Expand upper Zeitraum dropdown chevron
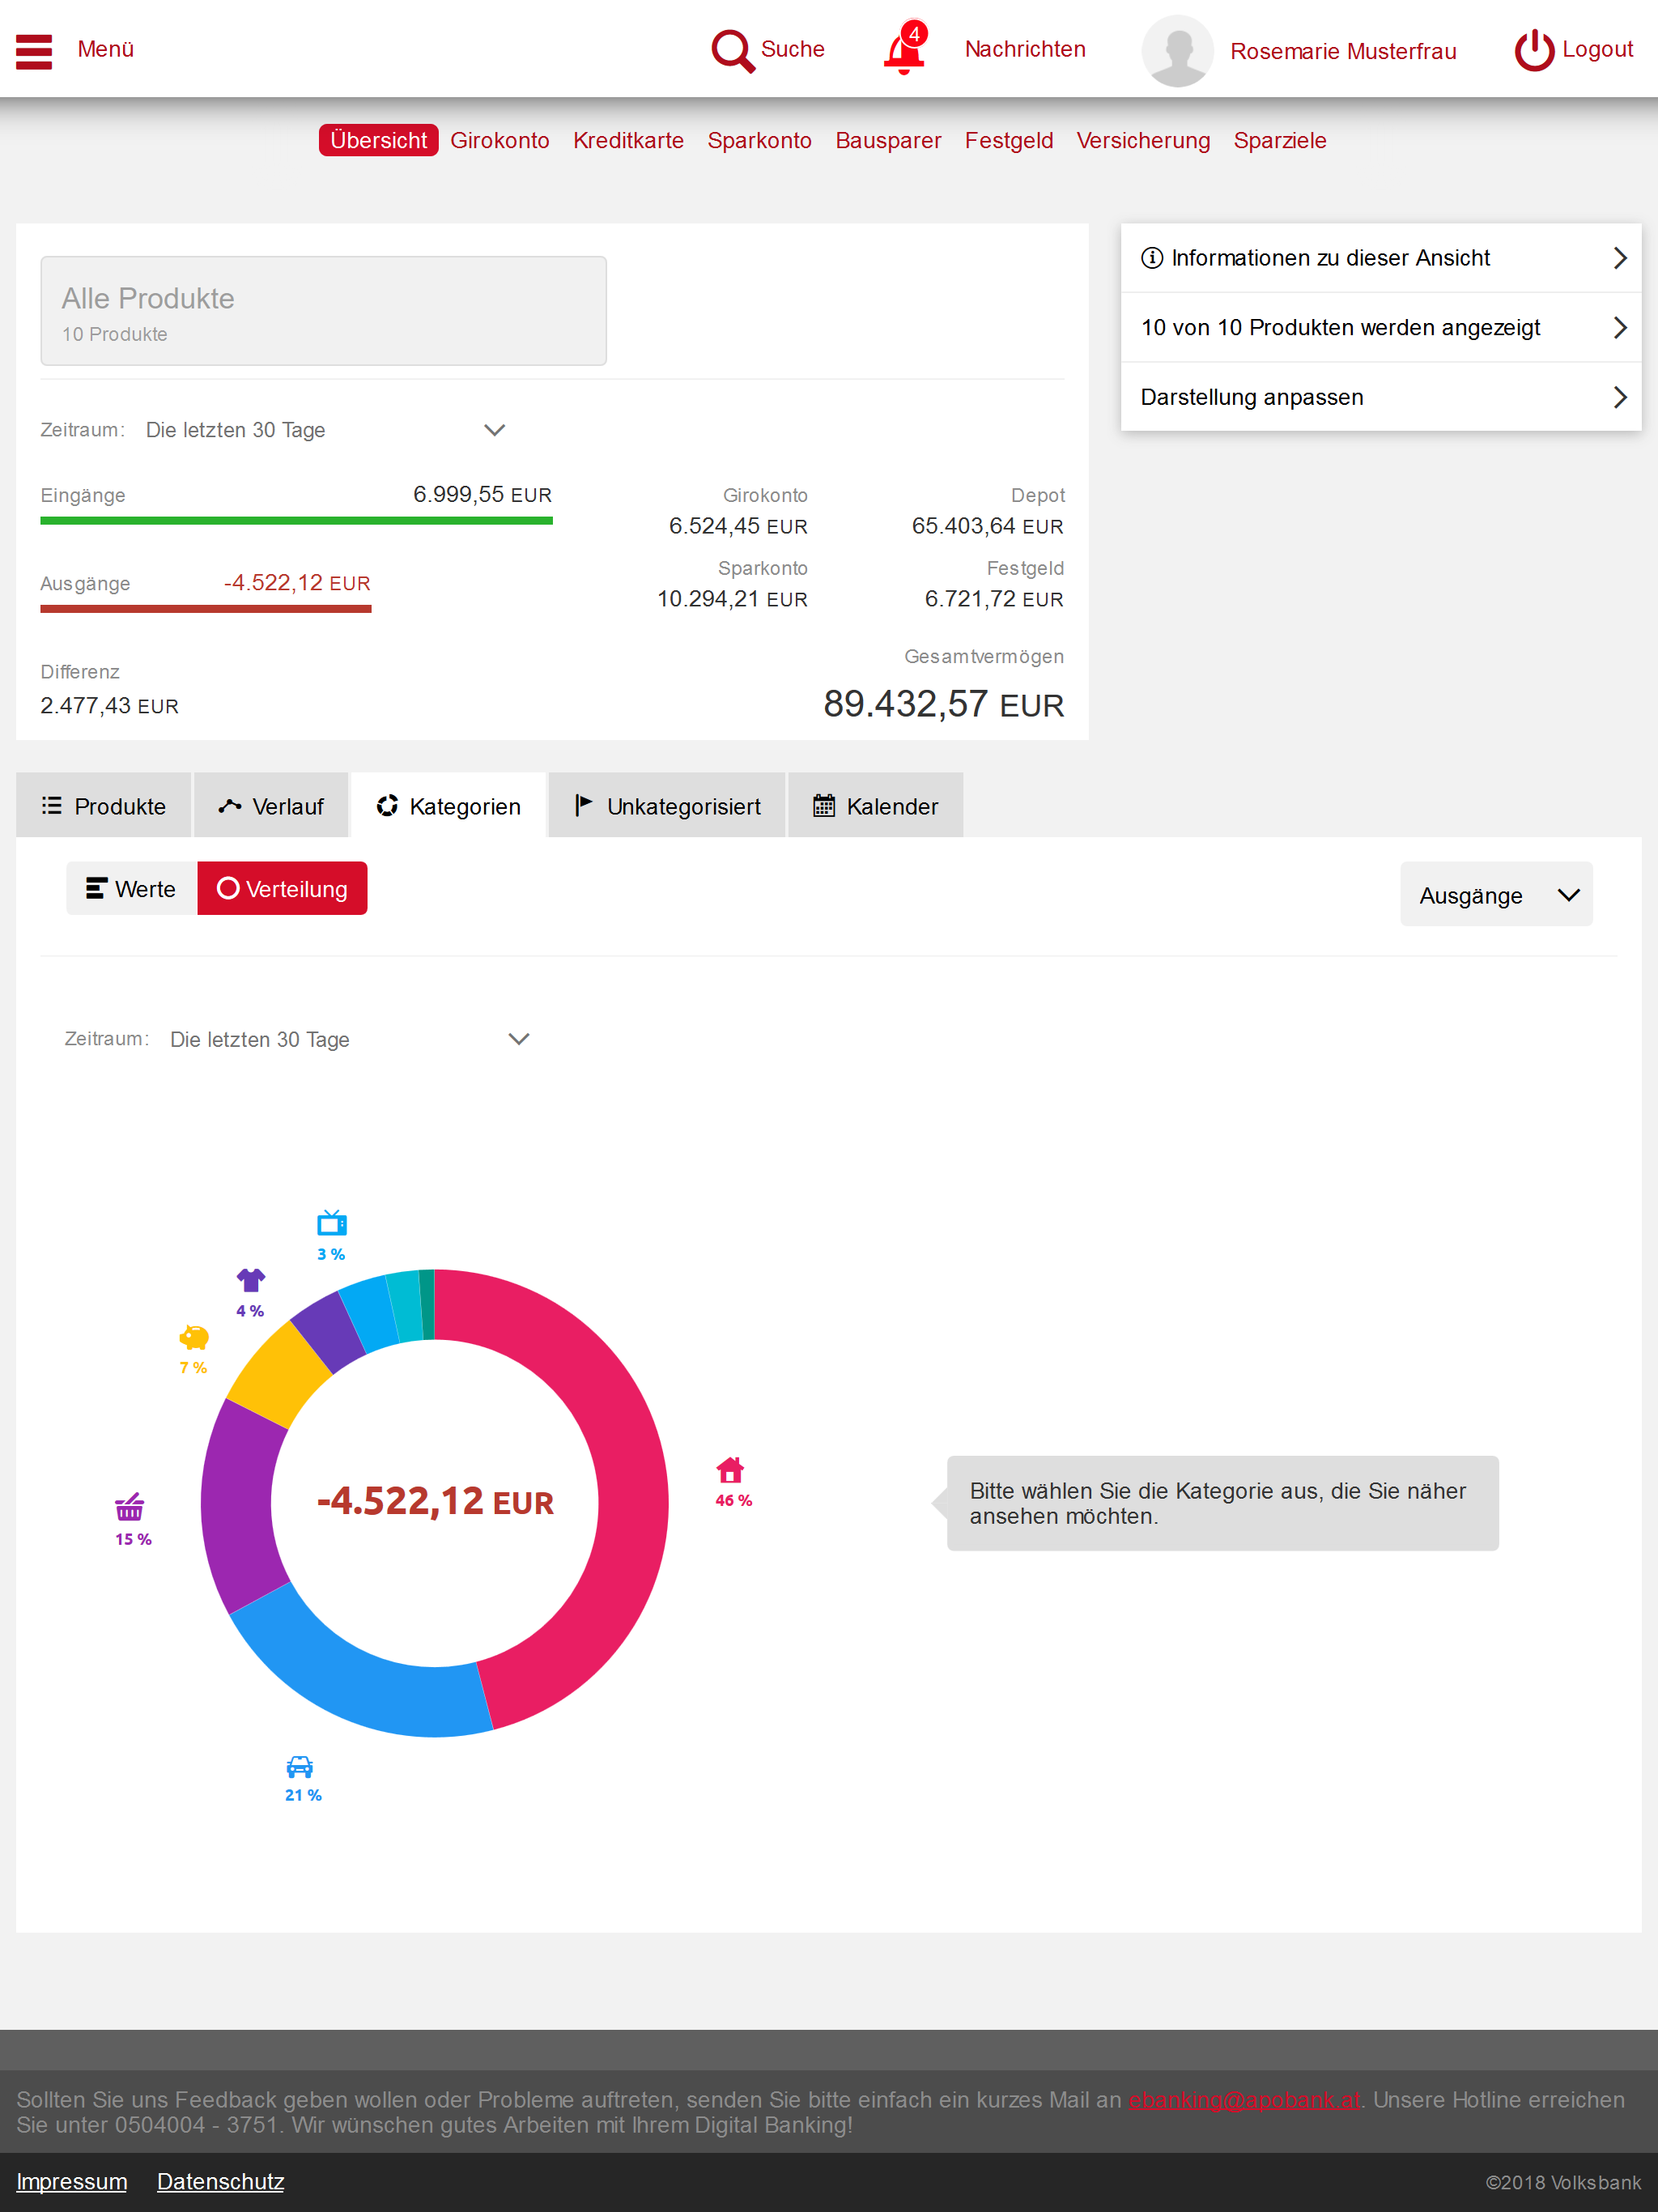The width and height of the screenshot is (1658, 2212). pos(494,430)
